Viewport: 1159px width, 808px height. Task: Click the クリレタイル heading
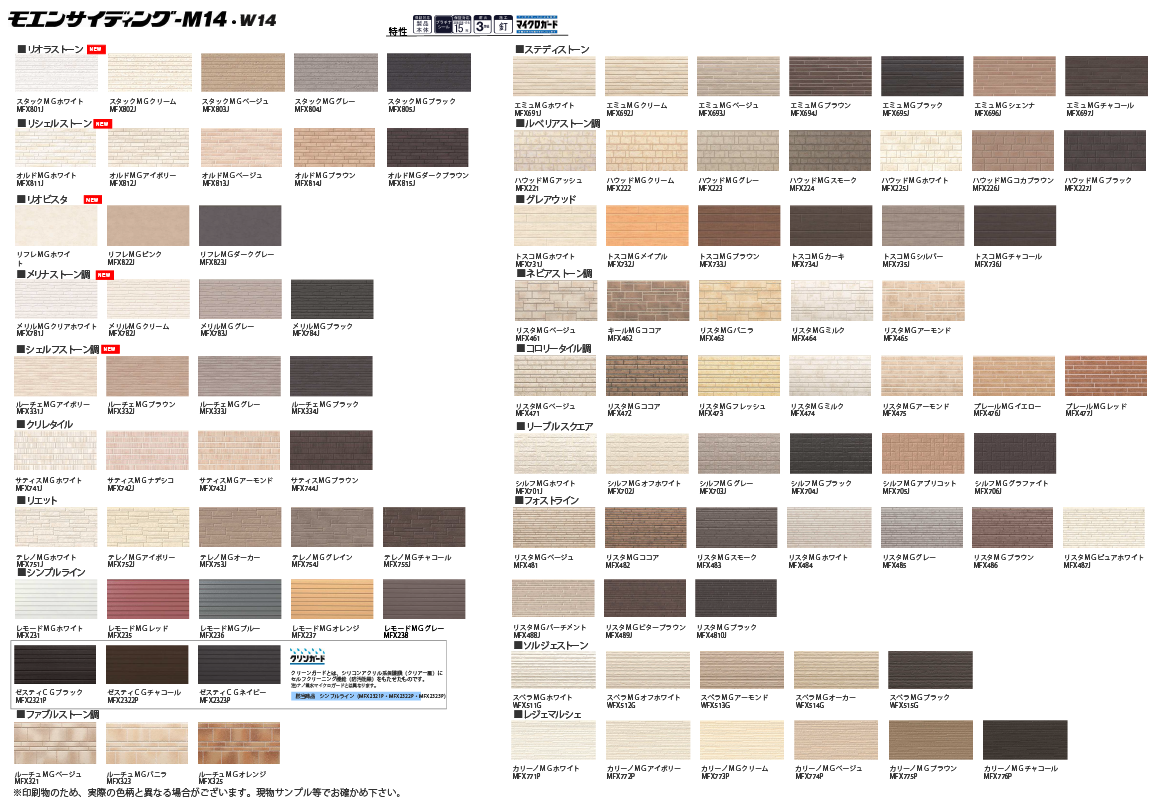45,424
